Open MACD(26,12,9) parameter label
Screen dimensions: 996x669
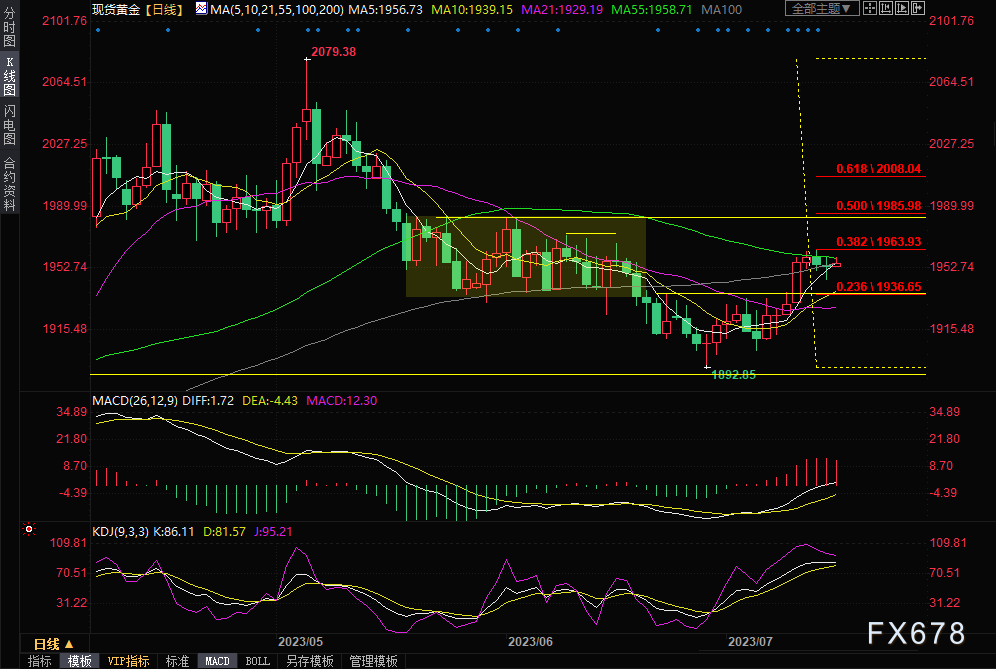pos(135,401)
